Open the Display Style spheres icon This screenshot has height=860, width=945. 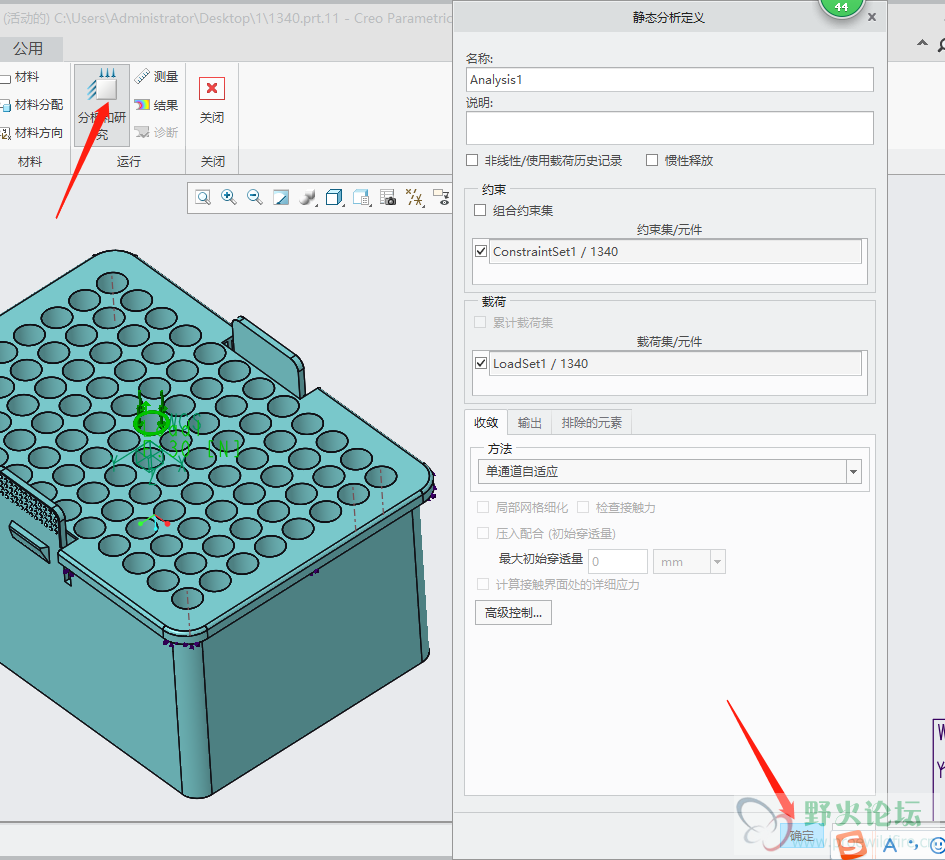[x=307, y=197]
